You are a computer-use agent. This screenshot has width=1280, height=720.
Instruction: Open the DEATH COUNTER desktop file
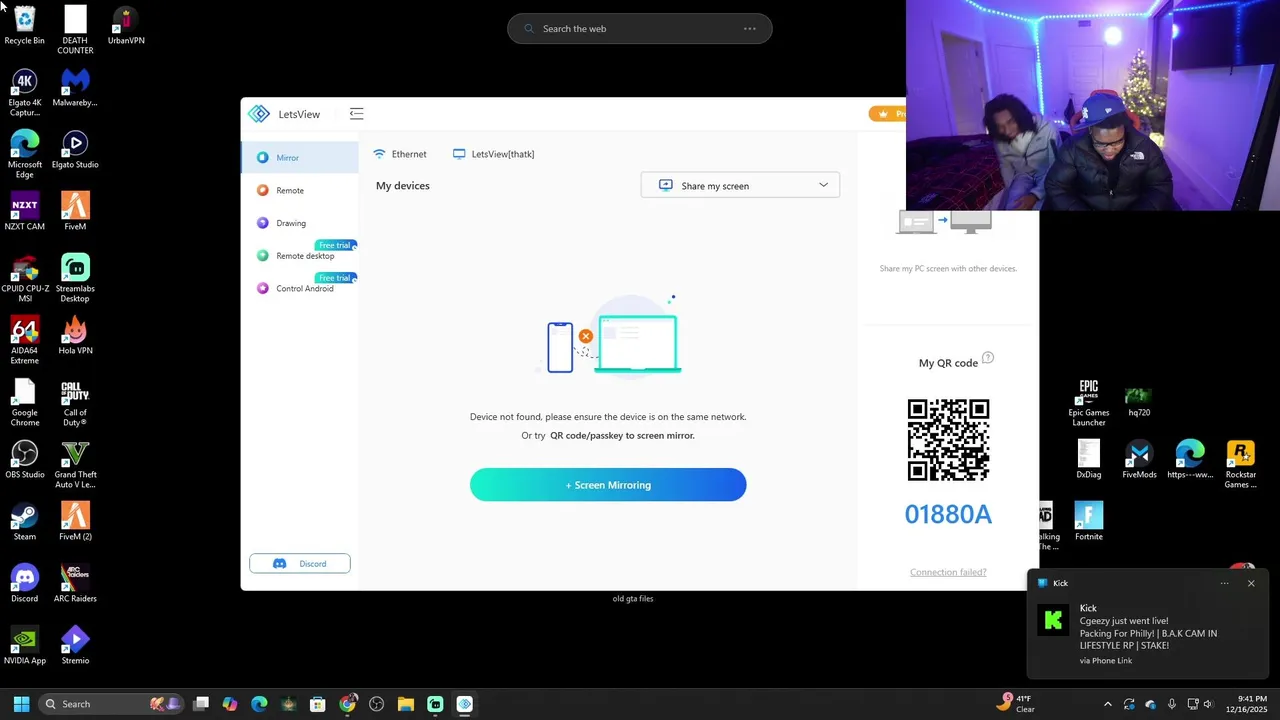pos(75,30)
